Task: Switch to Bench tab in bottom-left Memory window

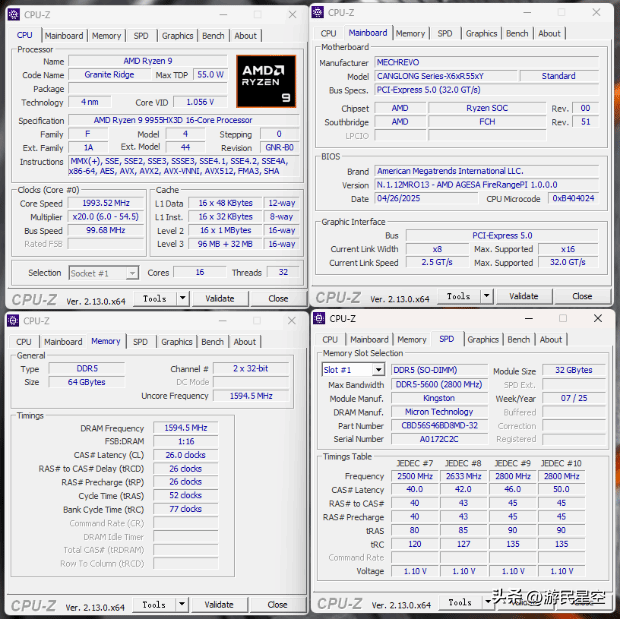Action: click(x=212, y=342)
